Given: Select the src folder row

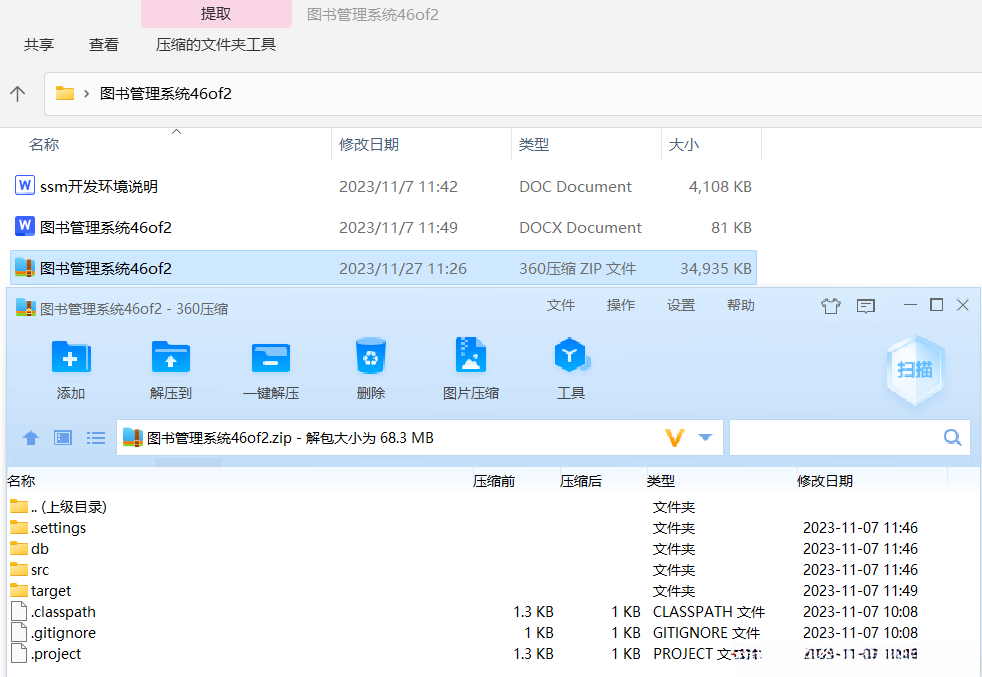Looking at the screenshot, I should 39,570.
